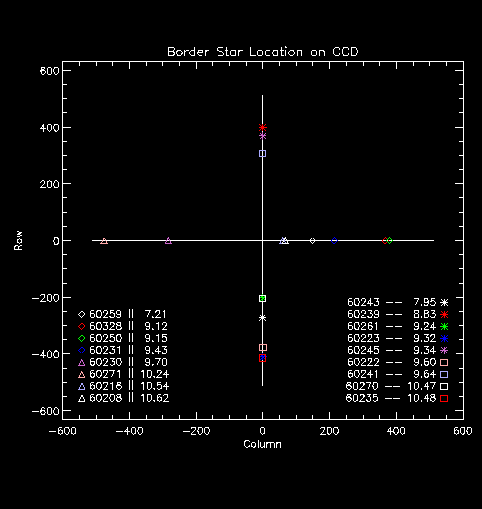Screen dimensions: 482x509
Task: Click the '400' tick label on the Column axis
Action: [396, 431]
